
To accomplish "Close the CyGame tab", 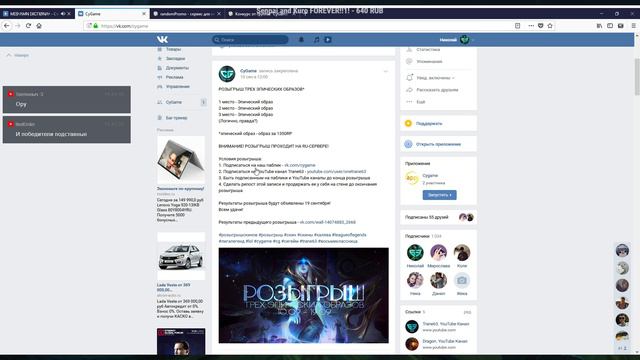I will 144,14.
